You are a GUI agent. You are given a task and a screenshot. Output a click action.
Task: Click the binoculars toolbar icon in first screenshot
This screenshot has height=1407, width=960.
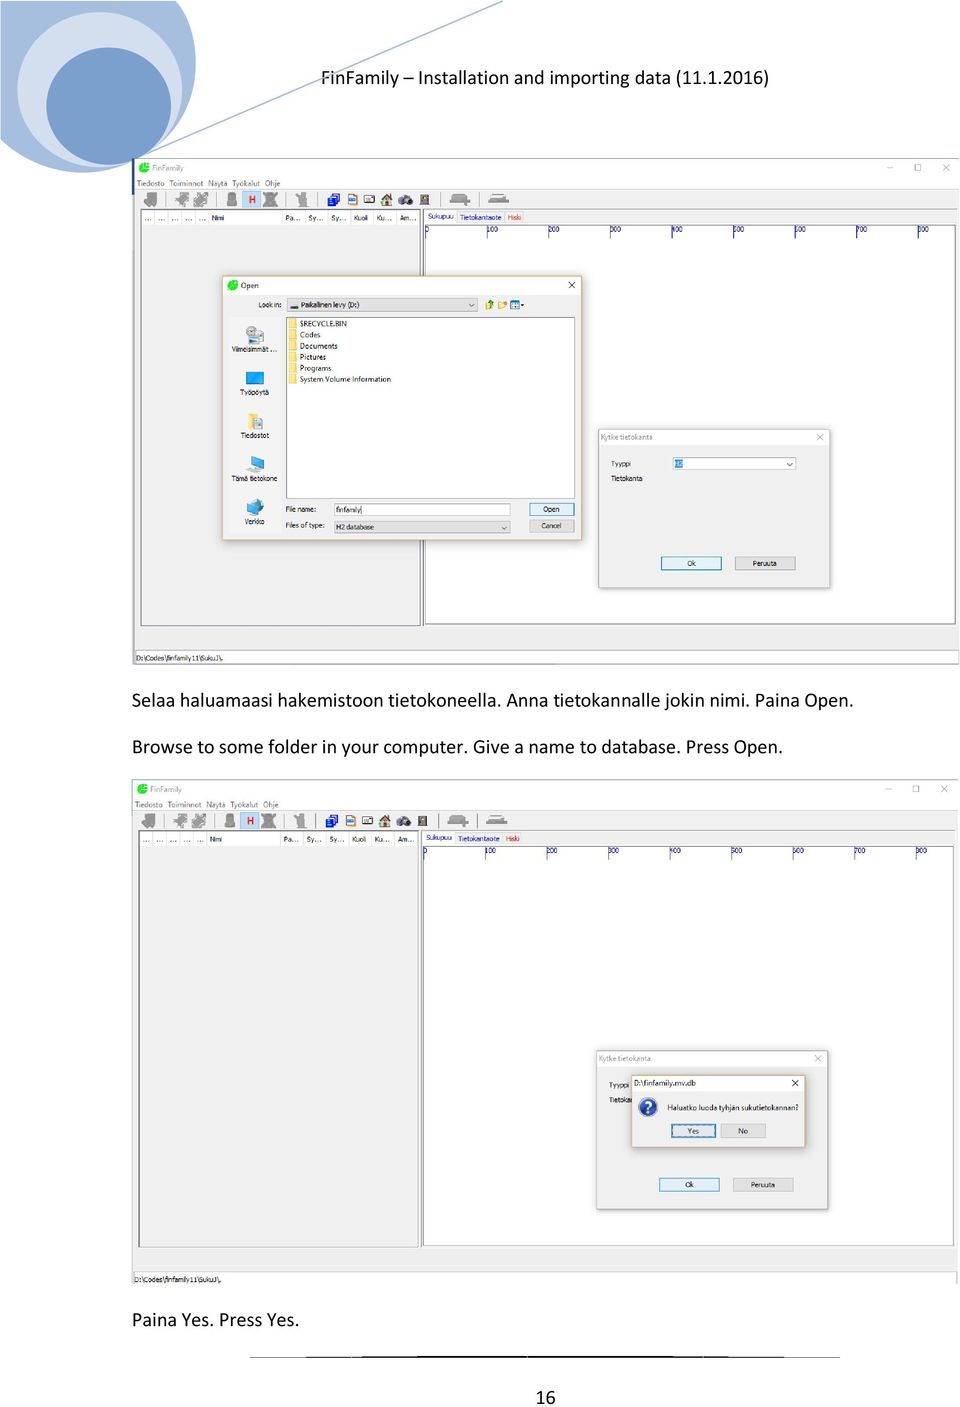[x=405, y=200]
